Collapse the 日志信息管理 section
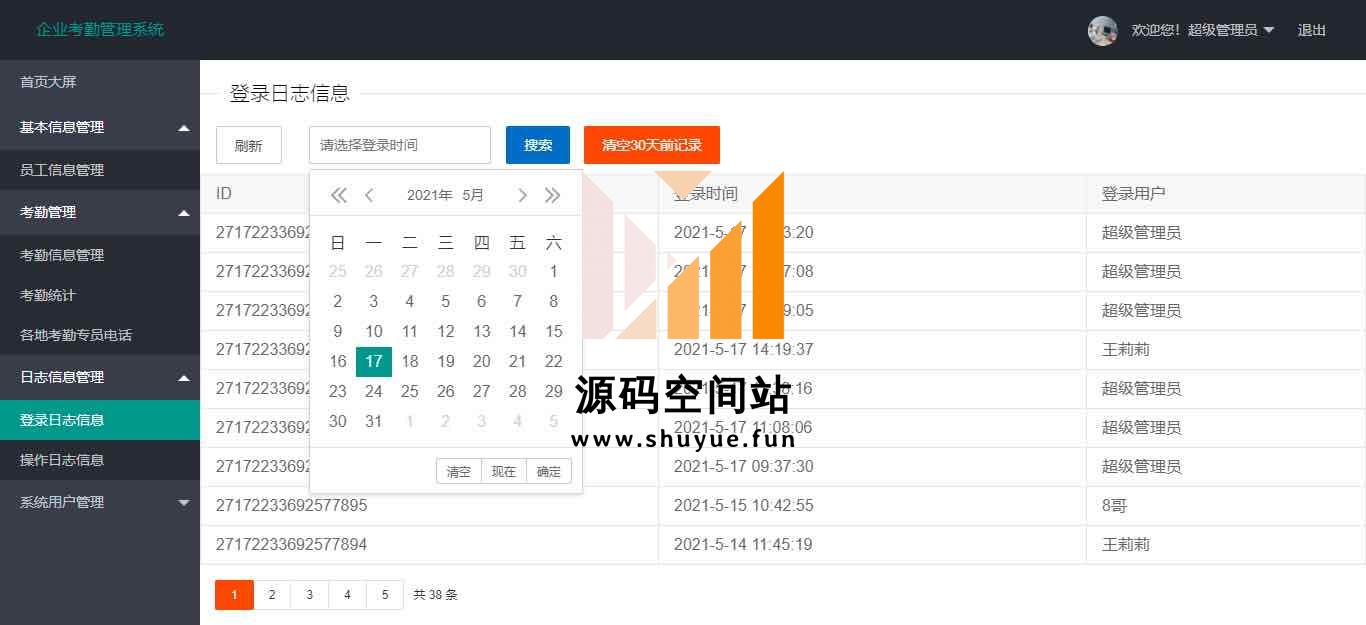This screenshot has width=1366, height=625. pos(100,377)
